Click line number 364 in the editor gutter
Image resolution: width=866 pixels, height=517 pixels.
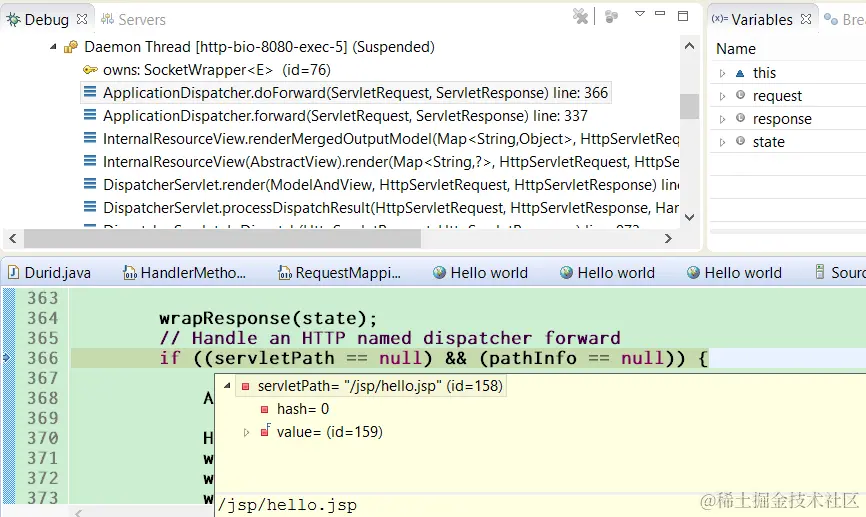click(x=43, y=318)
